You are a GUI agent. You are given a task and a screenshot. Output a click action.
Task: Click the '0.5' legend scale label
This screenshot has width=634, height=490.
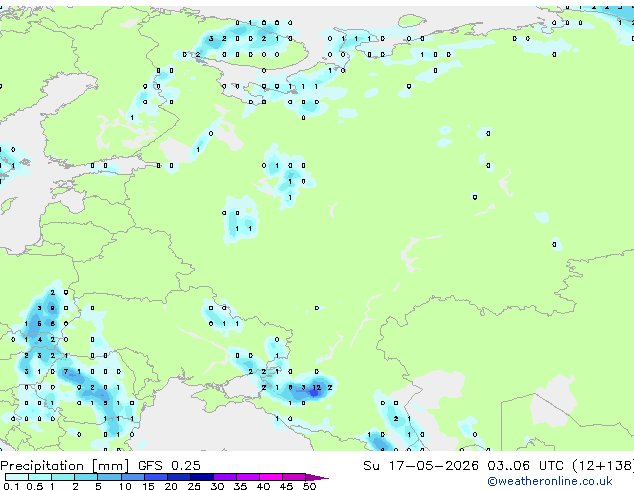[35, 486]
